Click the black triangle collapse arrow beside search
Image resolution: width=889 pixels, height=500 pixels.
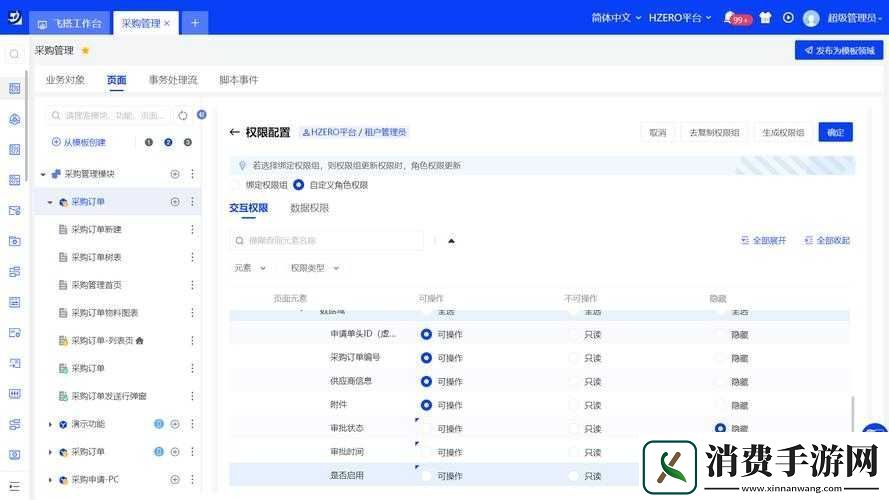(451, 241)
